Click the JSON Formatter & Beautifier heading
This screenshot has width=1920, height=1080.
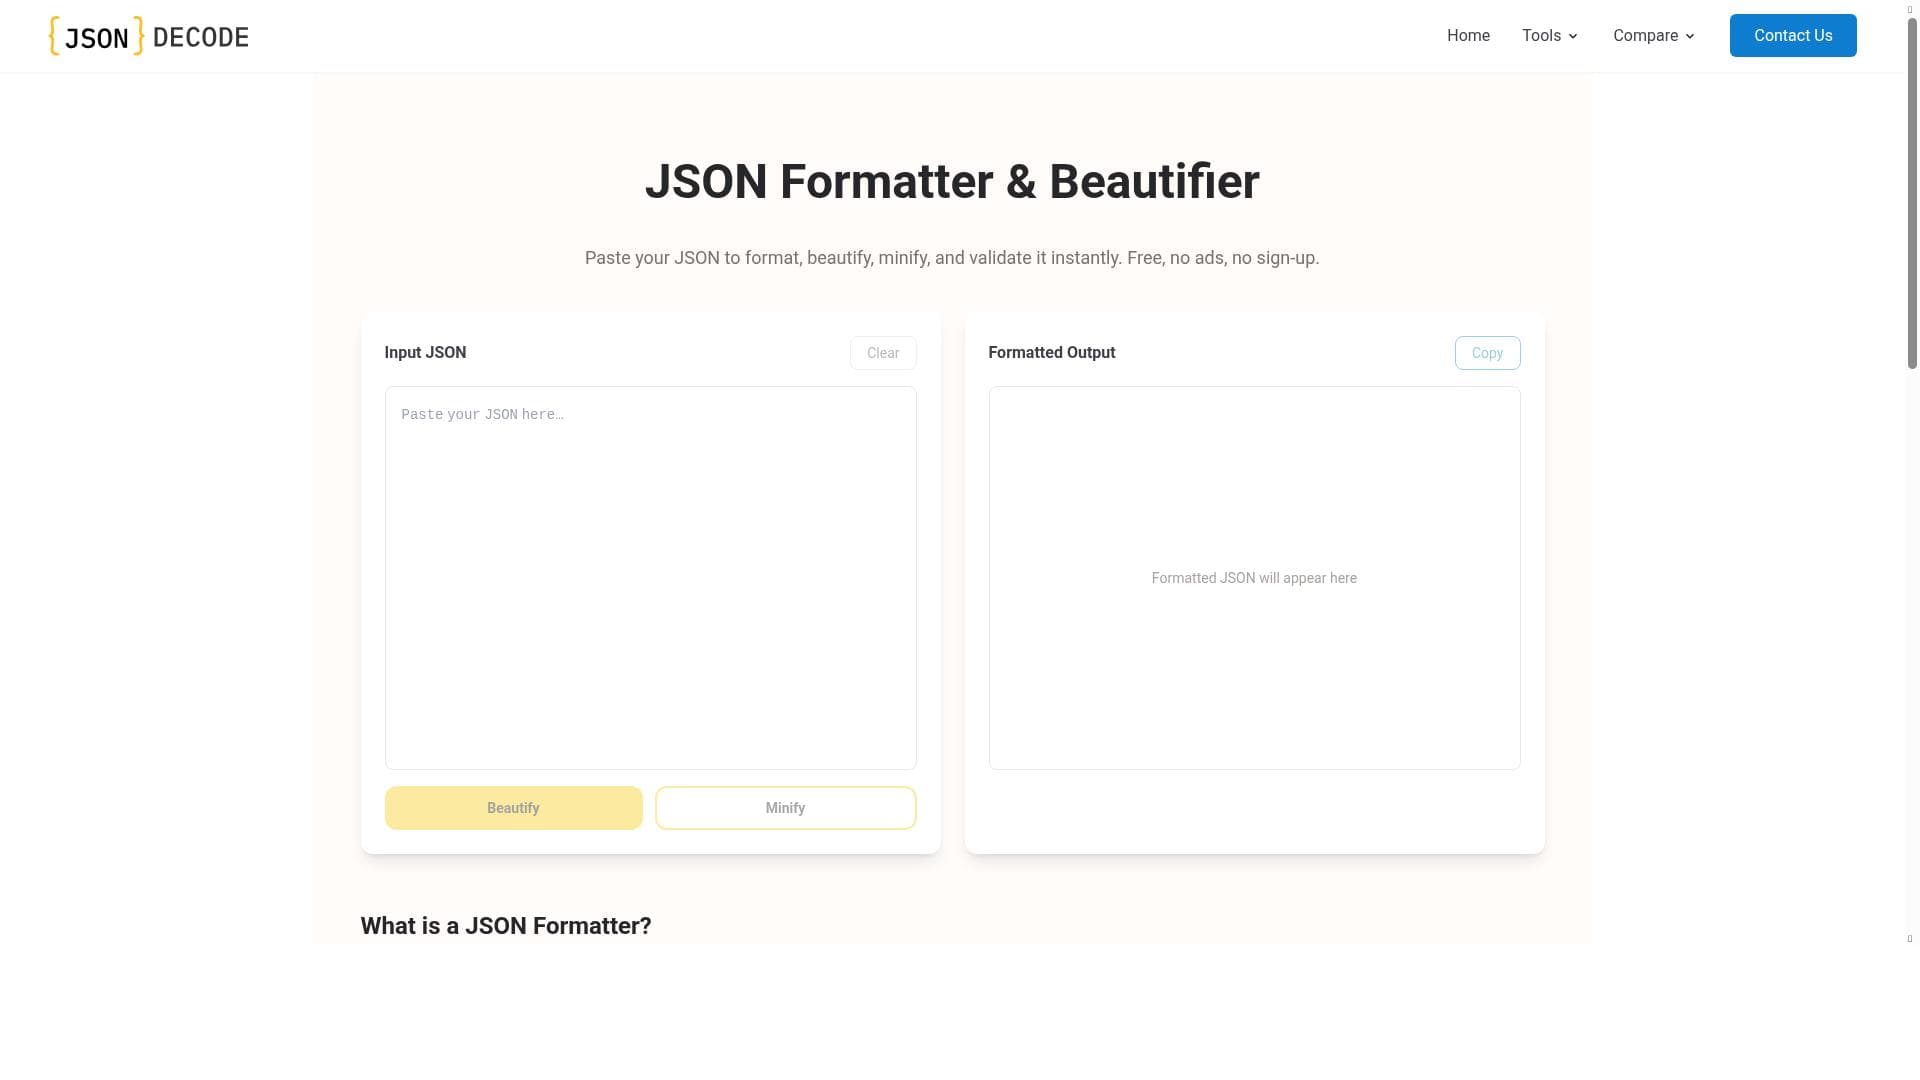951,182
